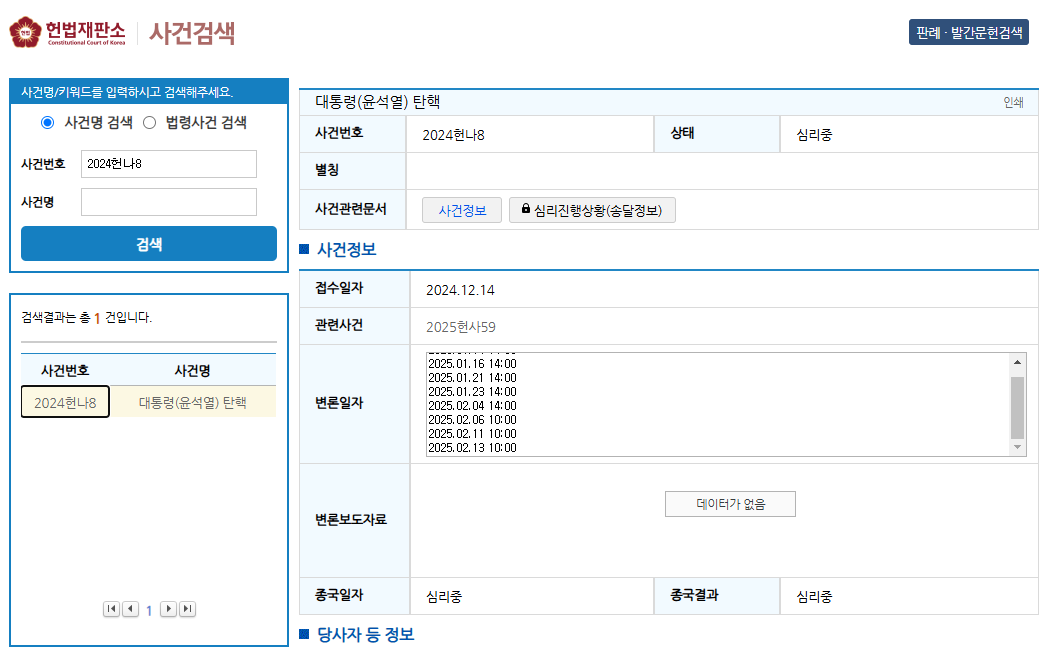Open the 사건정보 document button

[461, 210]
